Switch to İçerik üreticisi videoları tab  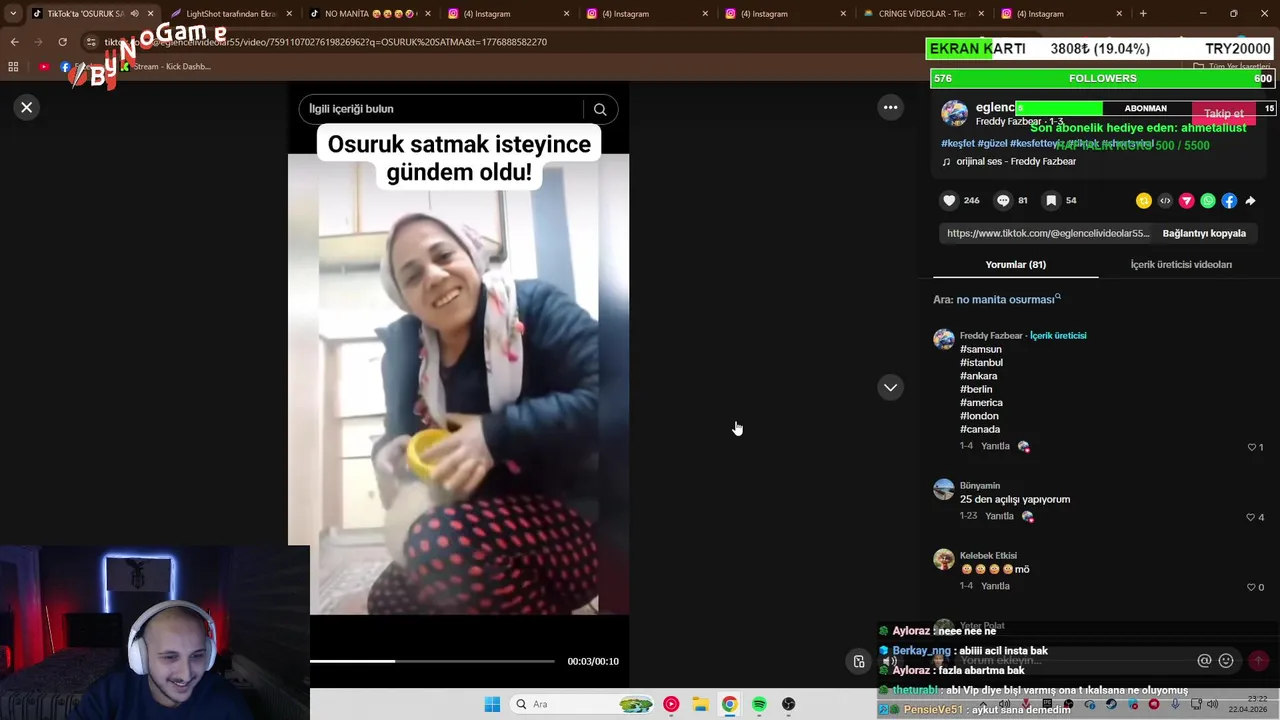pos(1181,264)
